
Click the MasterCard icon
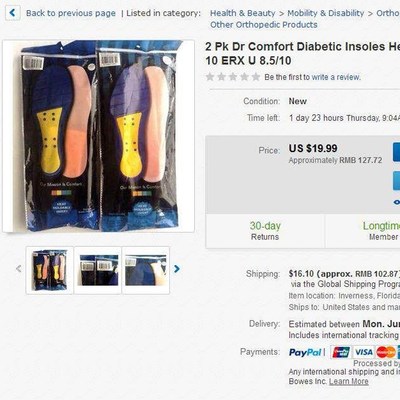tap(386, 352)
